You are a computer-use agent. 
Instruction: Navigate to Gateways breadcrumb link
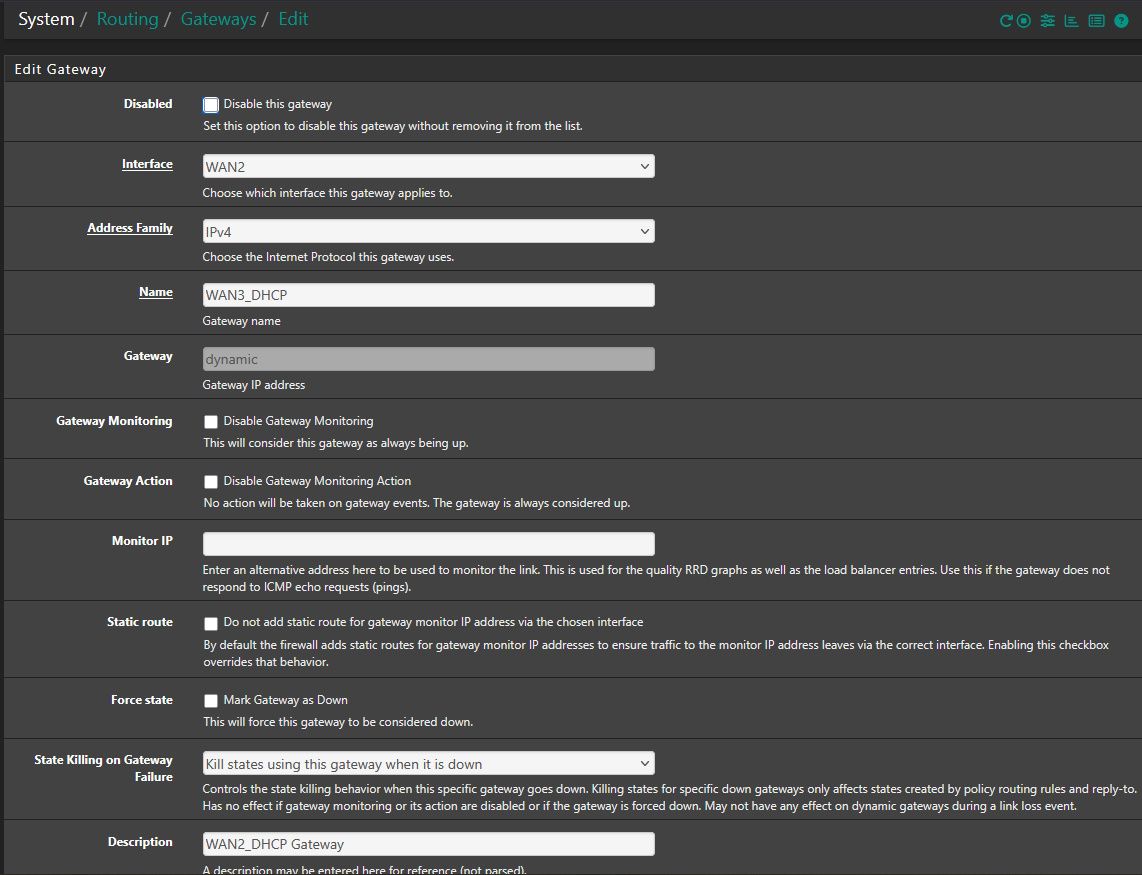tap(218, 19)
